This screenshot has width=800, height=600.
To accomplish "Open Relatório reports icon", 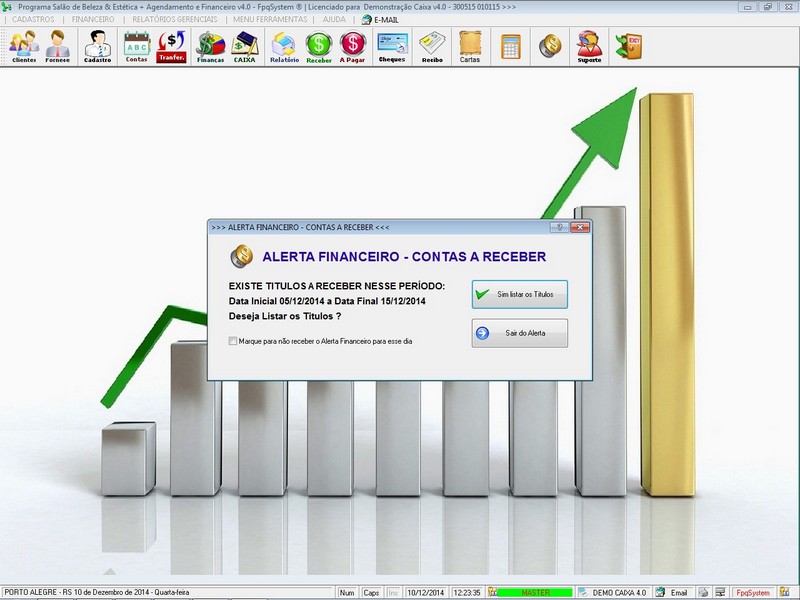I will tap(284, 46).
